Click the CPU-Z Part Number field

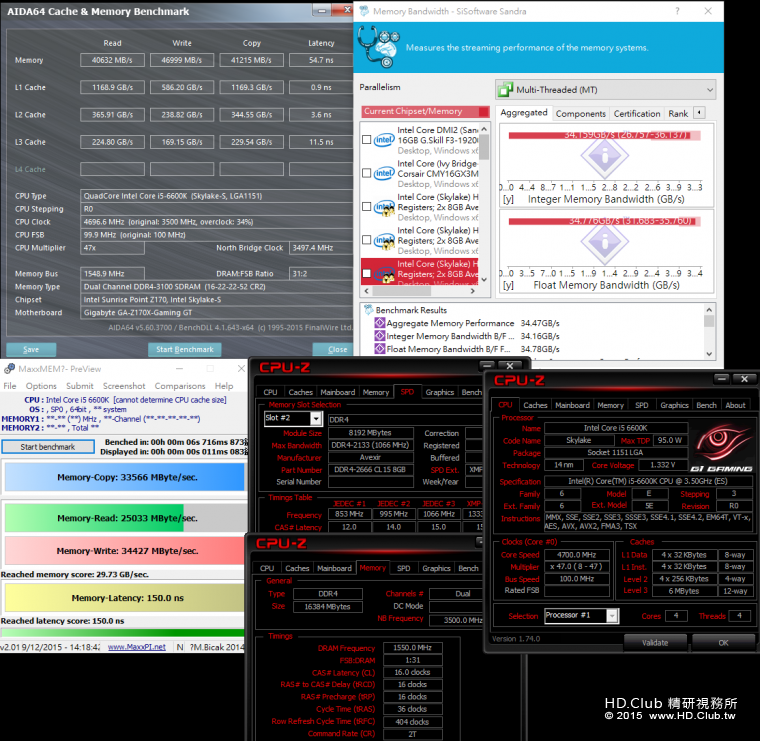pos(371,470)
